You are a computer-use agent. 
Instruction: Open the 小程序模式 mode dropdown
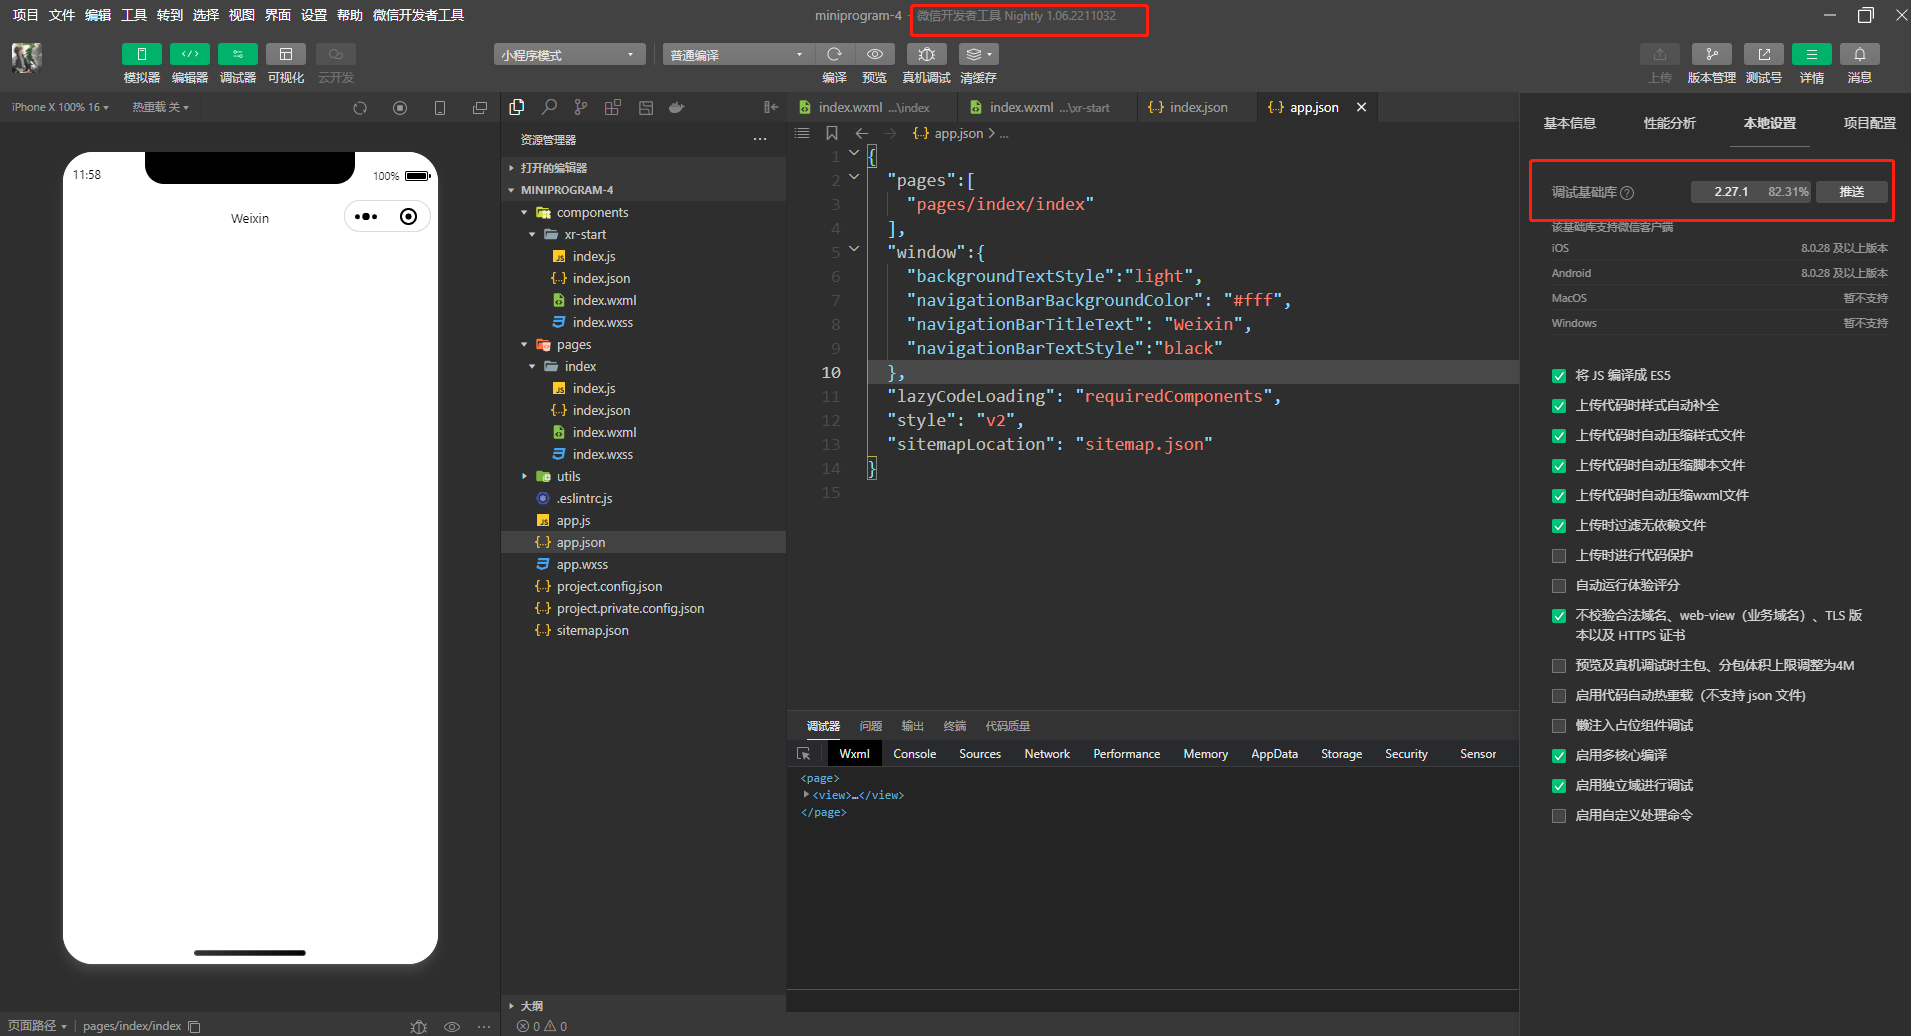point(569,54)
